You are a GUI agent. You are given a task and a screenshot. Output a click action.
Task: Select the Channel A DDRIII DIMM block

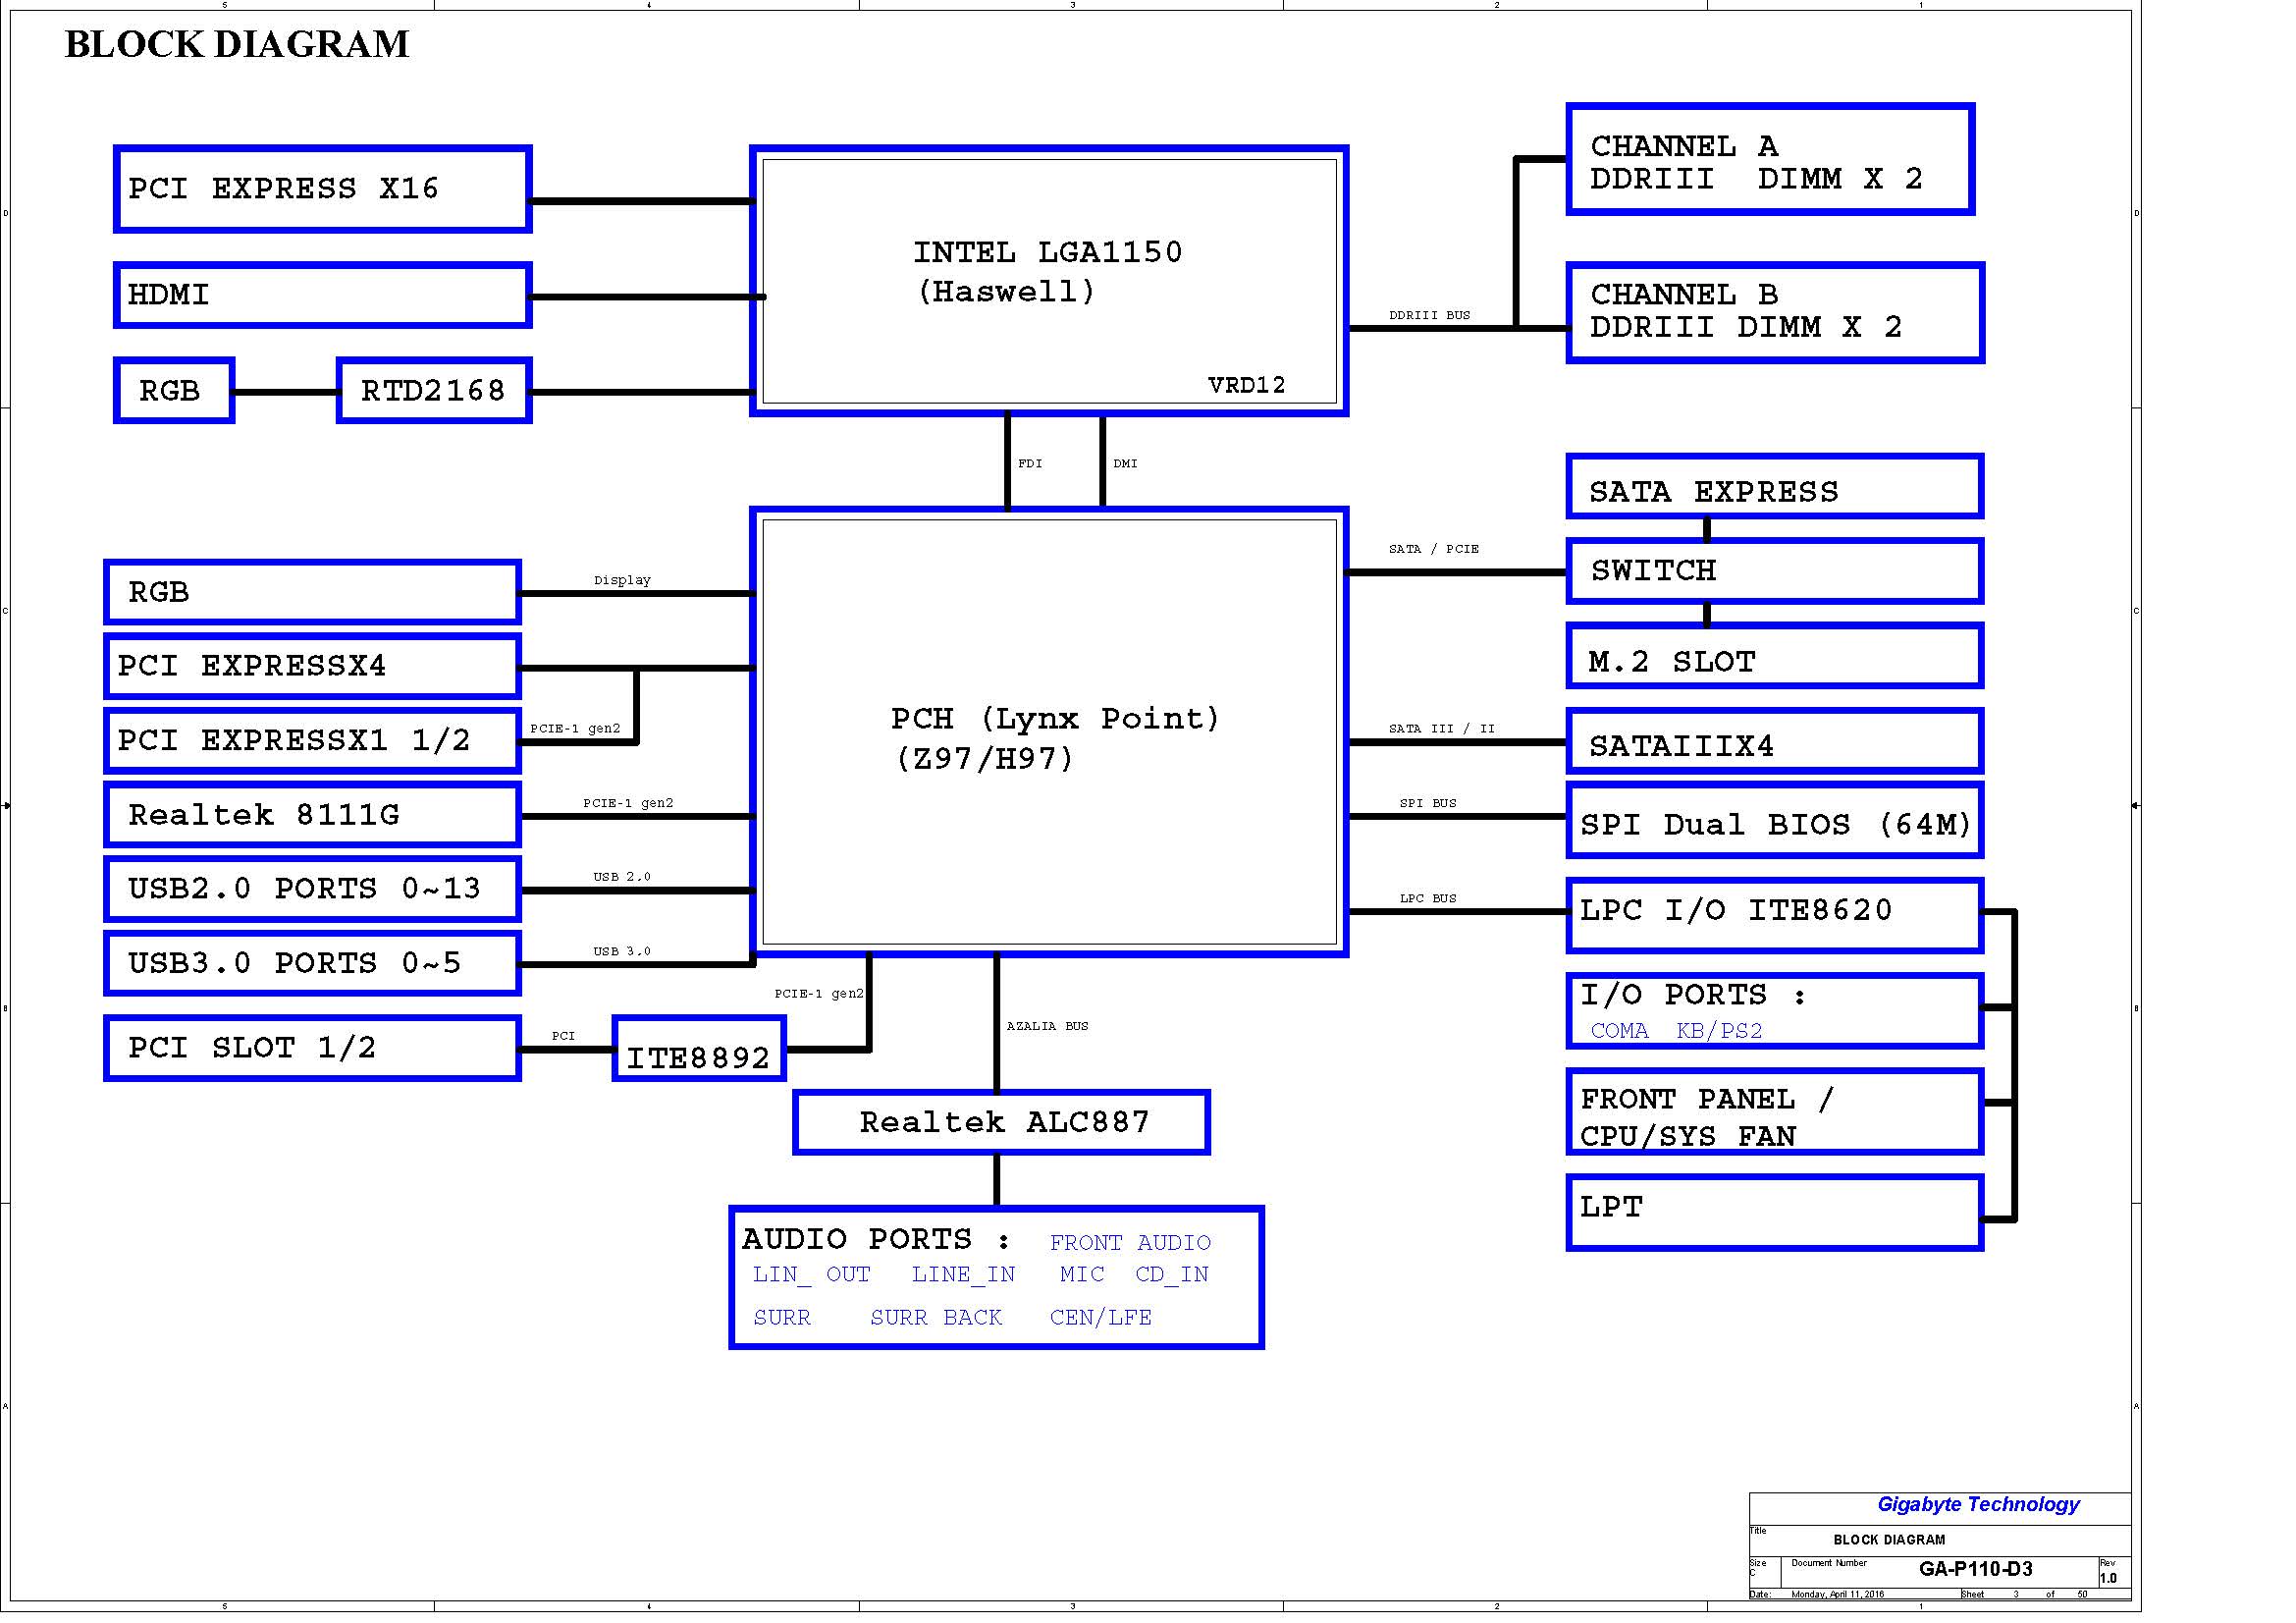[1770, 159]
